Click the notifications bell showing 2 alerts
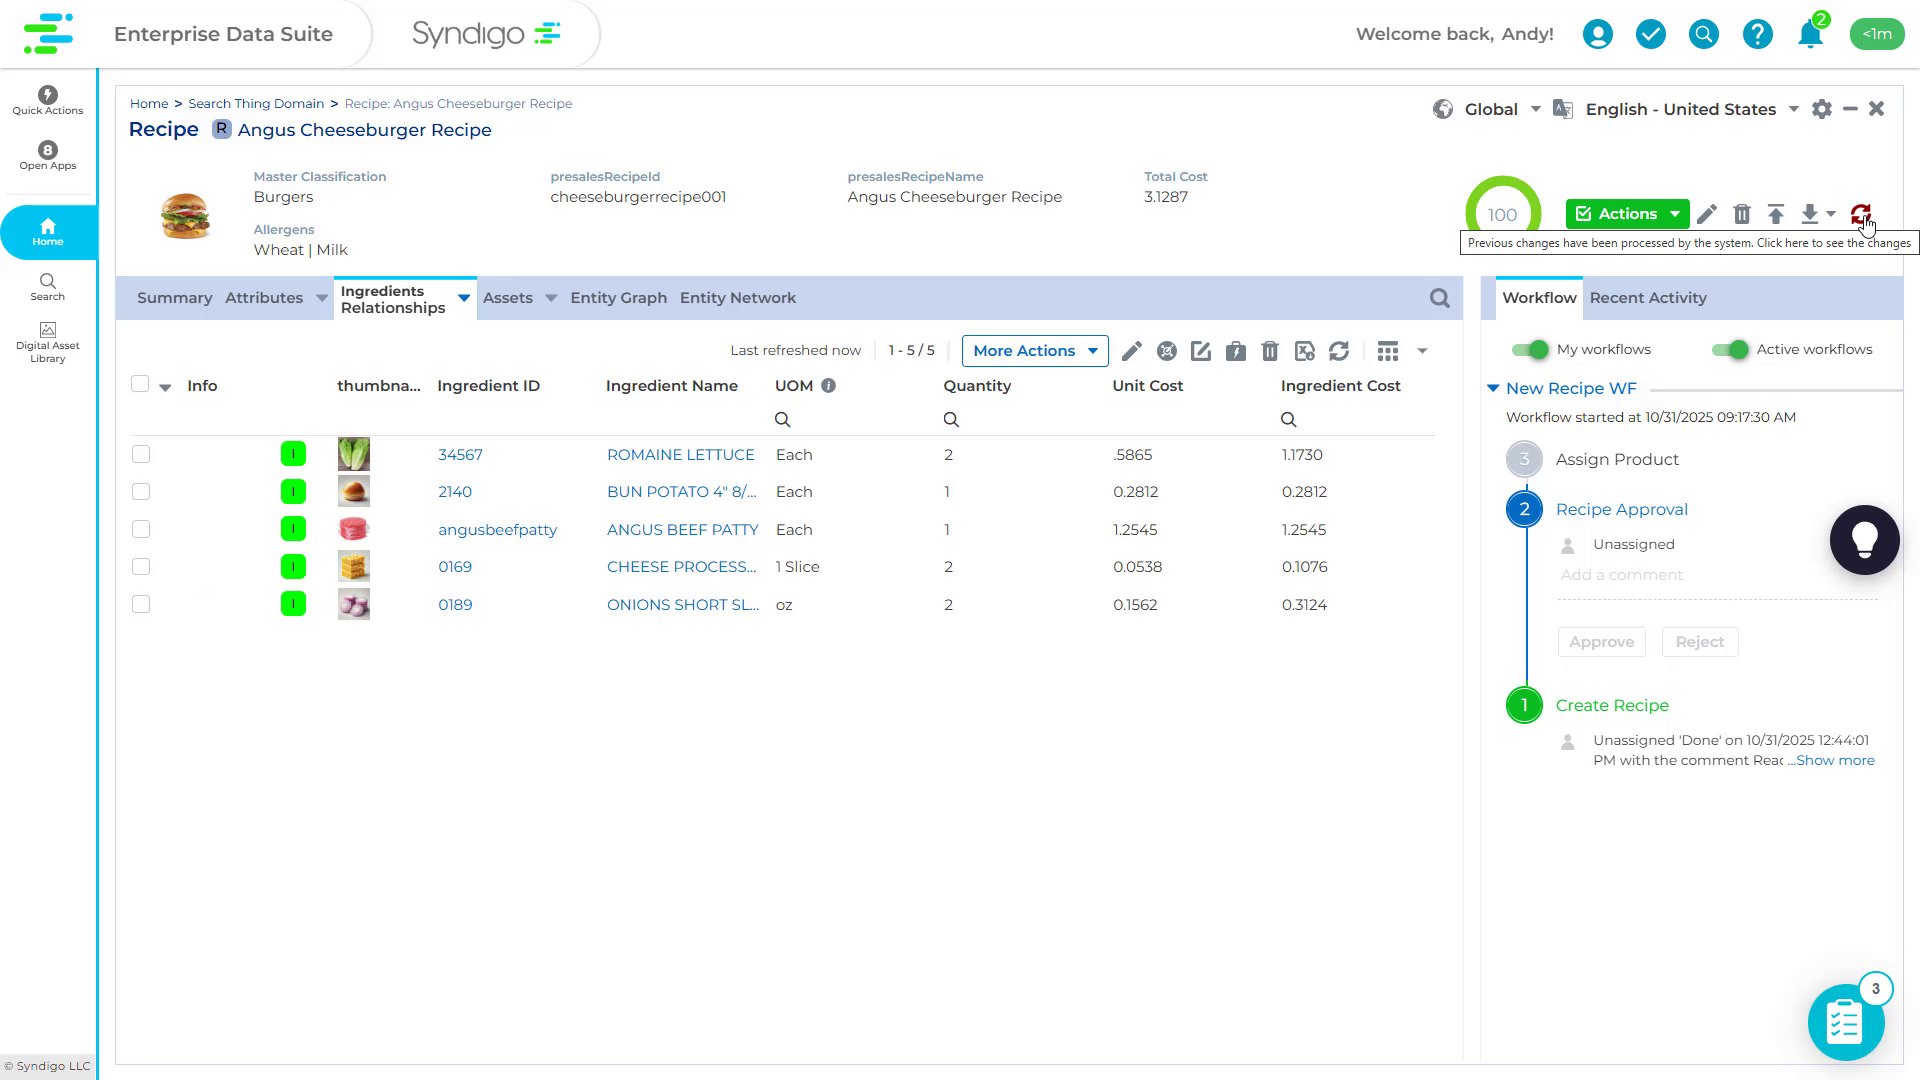 [1810, 33]
